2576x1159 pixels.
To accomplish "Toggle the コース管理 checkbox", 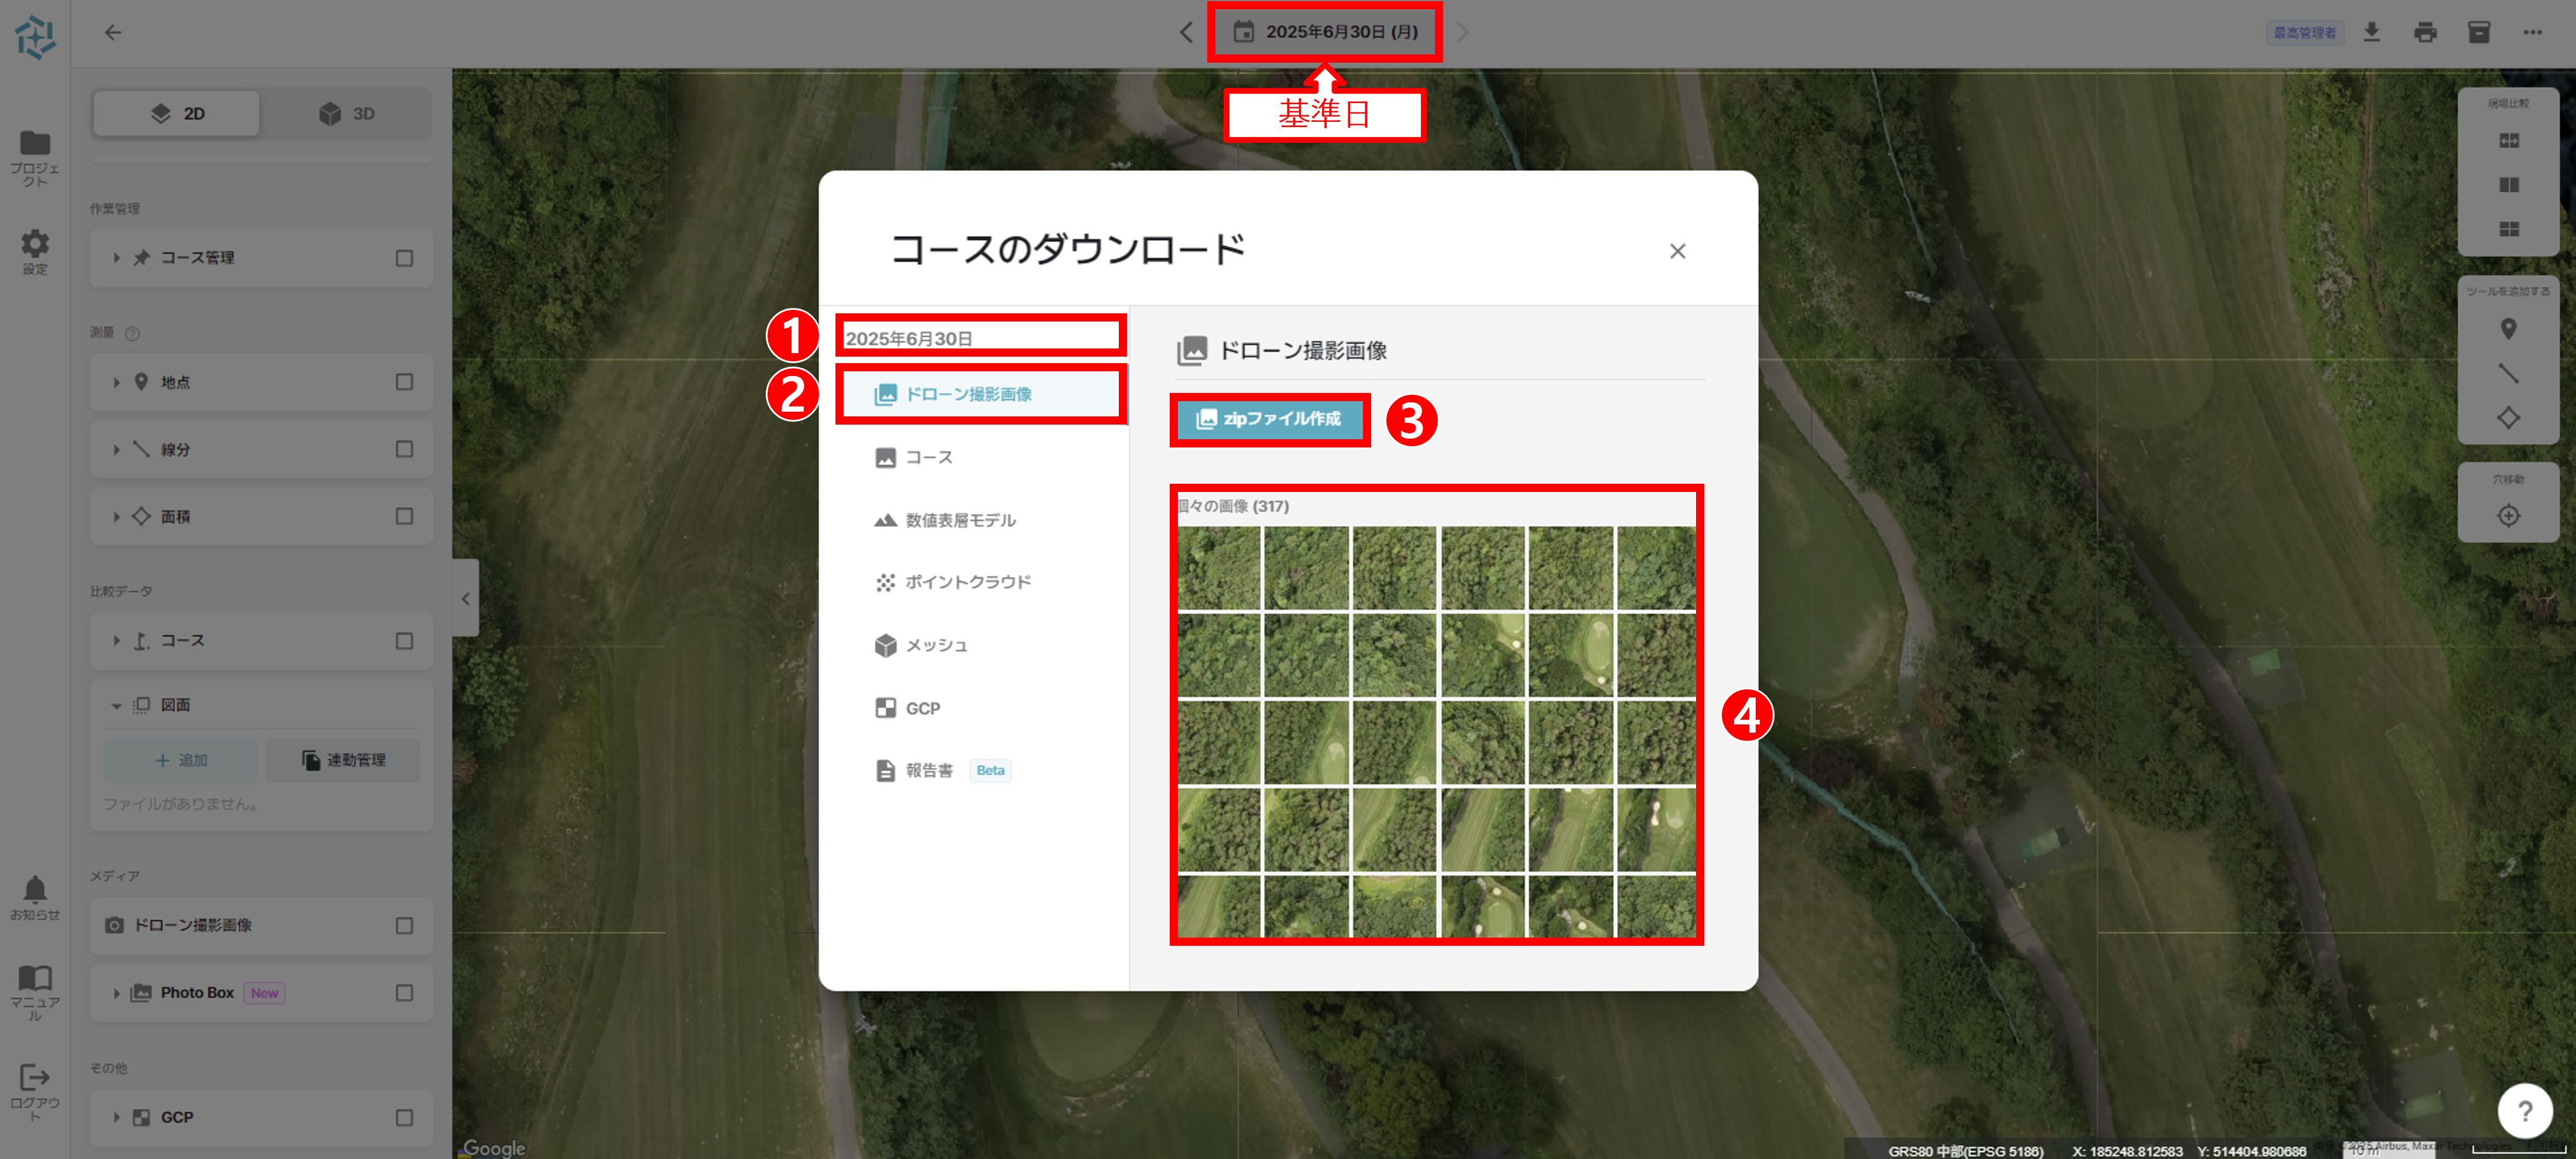I will pos(404,258).
